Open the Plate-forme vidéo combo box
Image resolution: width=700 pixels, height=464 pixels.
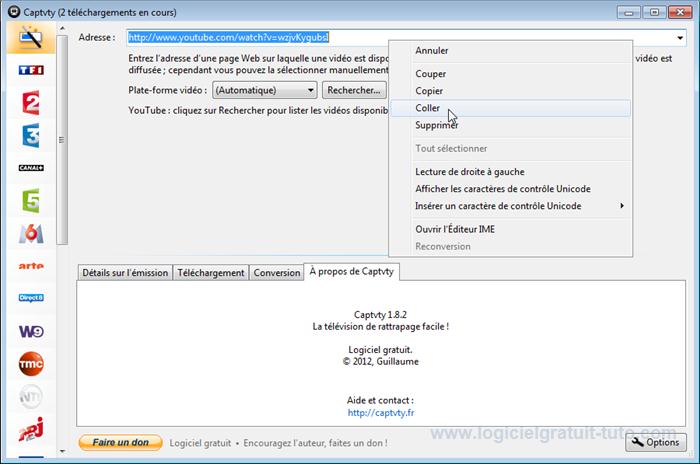pos(264,90)
